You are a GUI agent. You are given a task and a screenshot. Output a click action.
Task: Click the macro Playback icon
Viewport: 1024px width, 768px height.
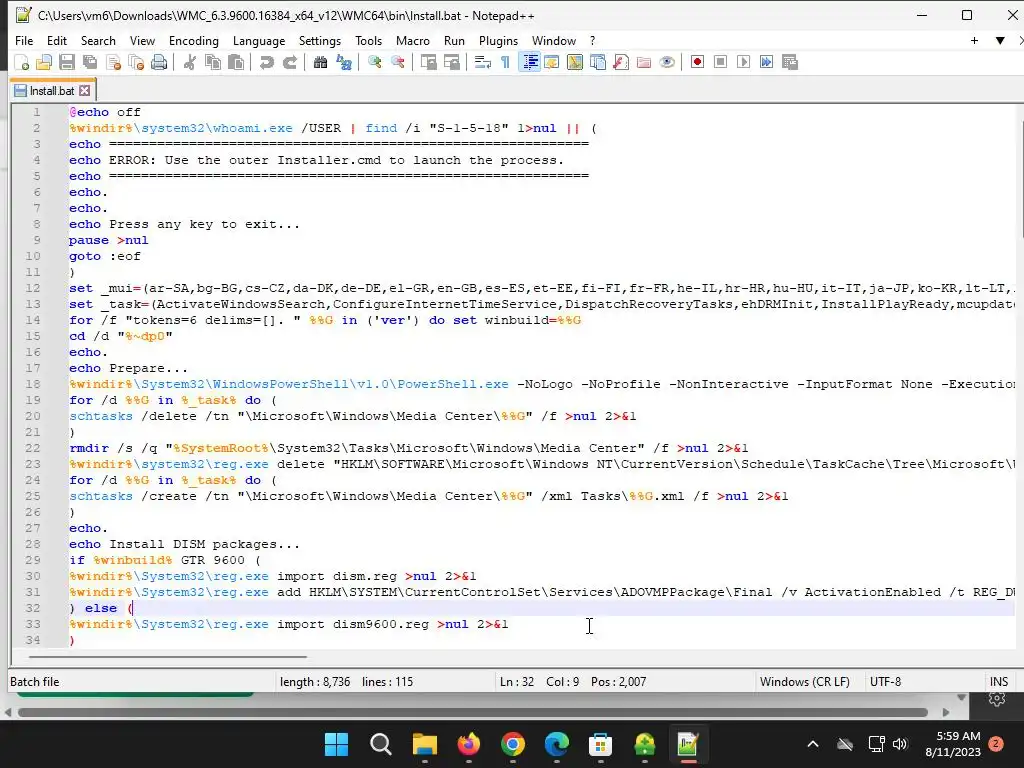point(743,62)
